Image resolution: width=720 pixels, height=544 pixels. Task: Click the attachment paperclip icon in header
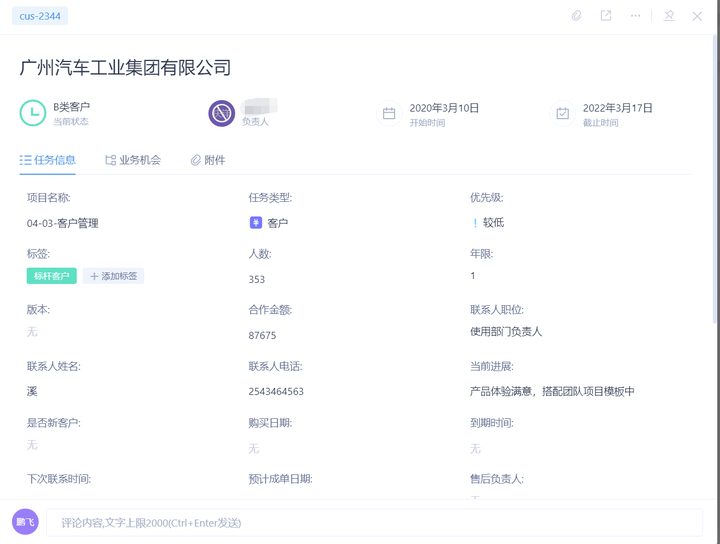click(x=576, y=16)
